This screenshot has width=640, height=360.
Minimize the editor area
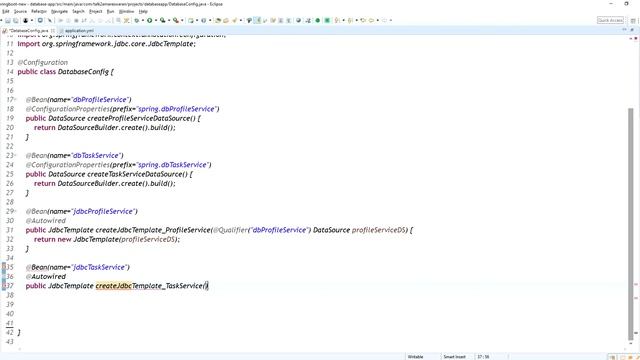624,30
